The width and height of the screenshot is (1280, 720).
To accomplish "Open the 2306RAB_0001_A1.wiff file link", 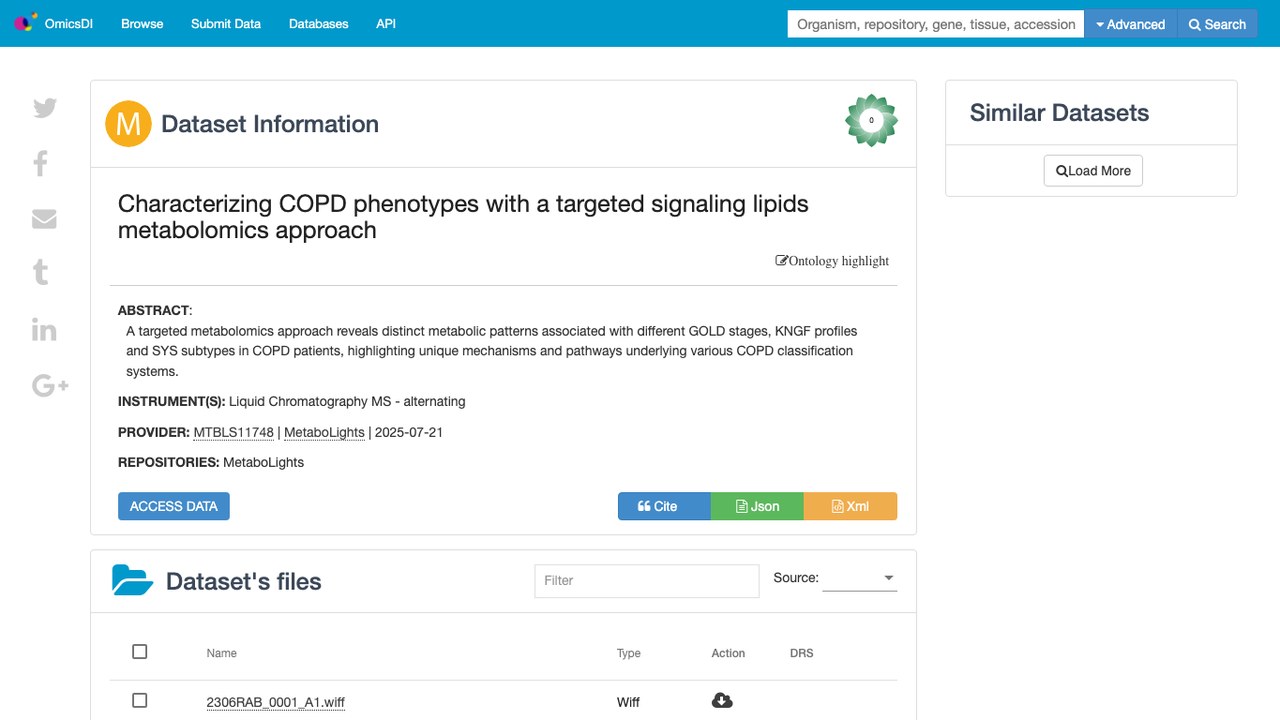I will pos(276,702).
